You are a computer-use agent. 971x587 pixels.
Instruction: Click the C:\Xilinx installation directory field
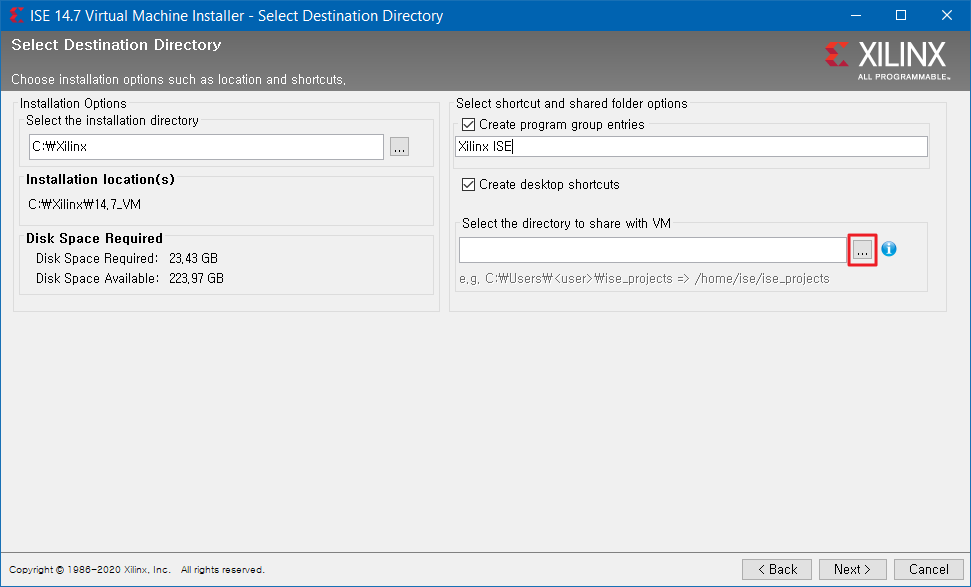click(x=206, y=147)
